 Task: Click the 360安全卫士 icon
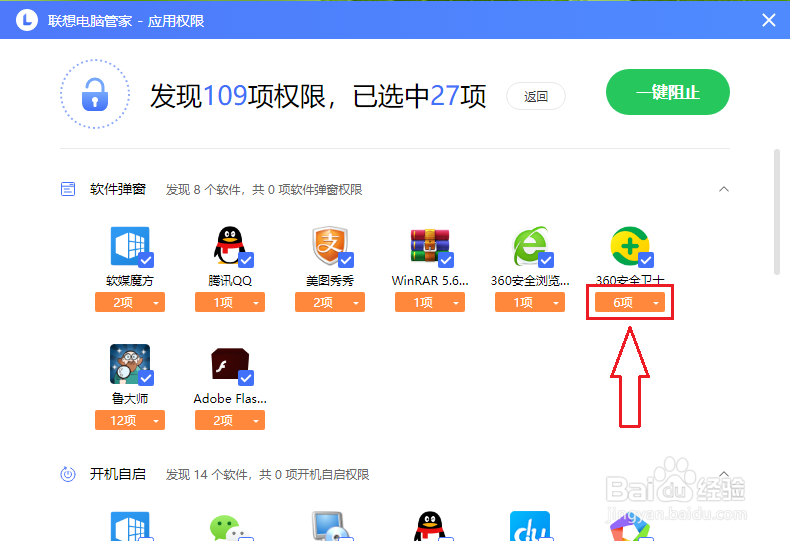[630, 246]
